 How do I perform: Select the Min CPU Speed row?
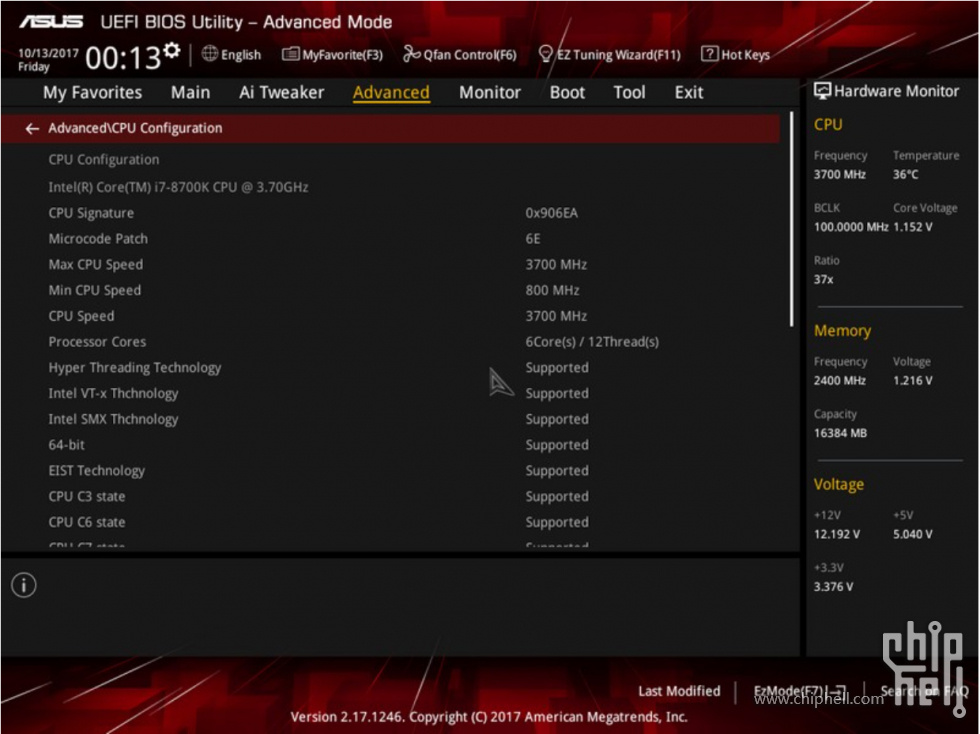tap(390, 290)
